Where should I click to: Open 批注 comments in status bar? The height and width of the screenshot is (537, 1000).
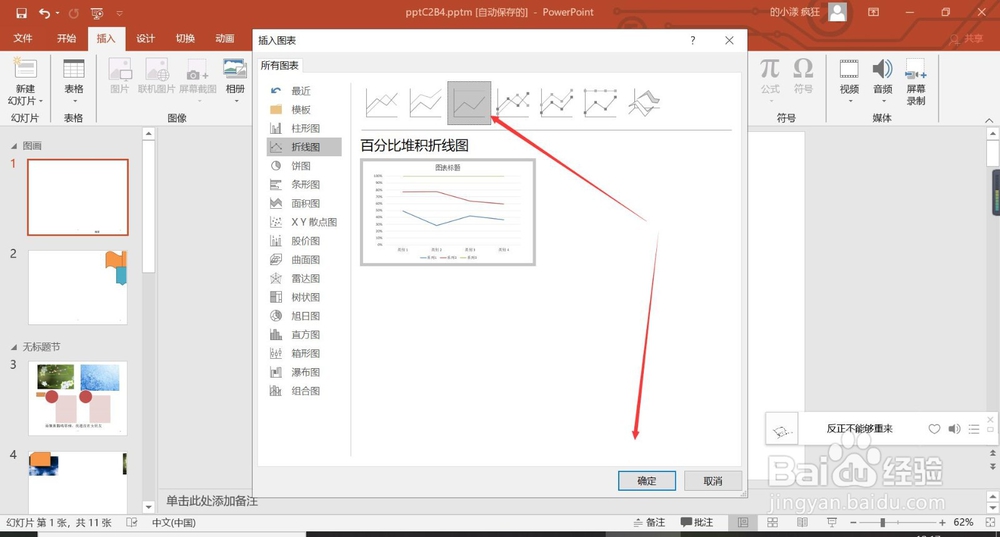tap(697, 522)
